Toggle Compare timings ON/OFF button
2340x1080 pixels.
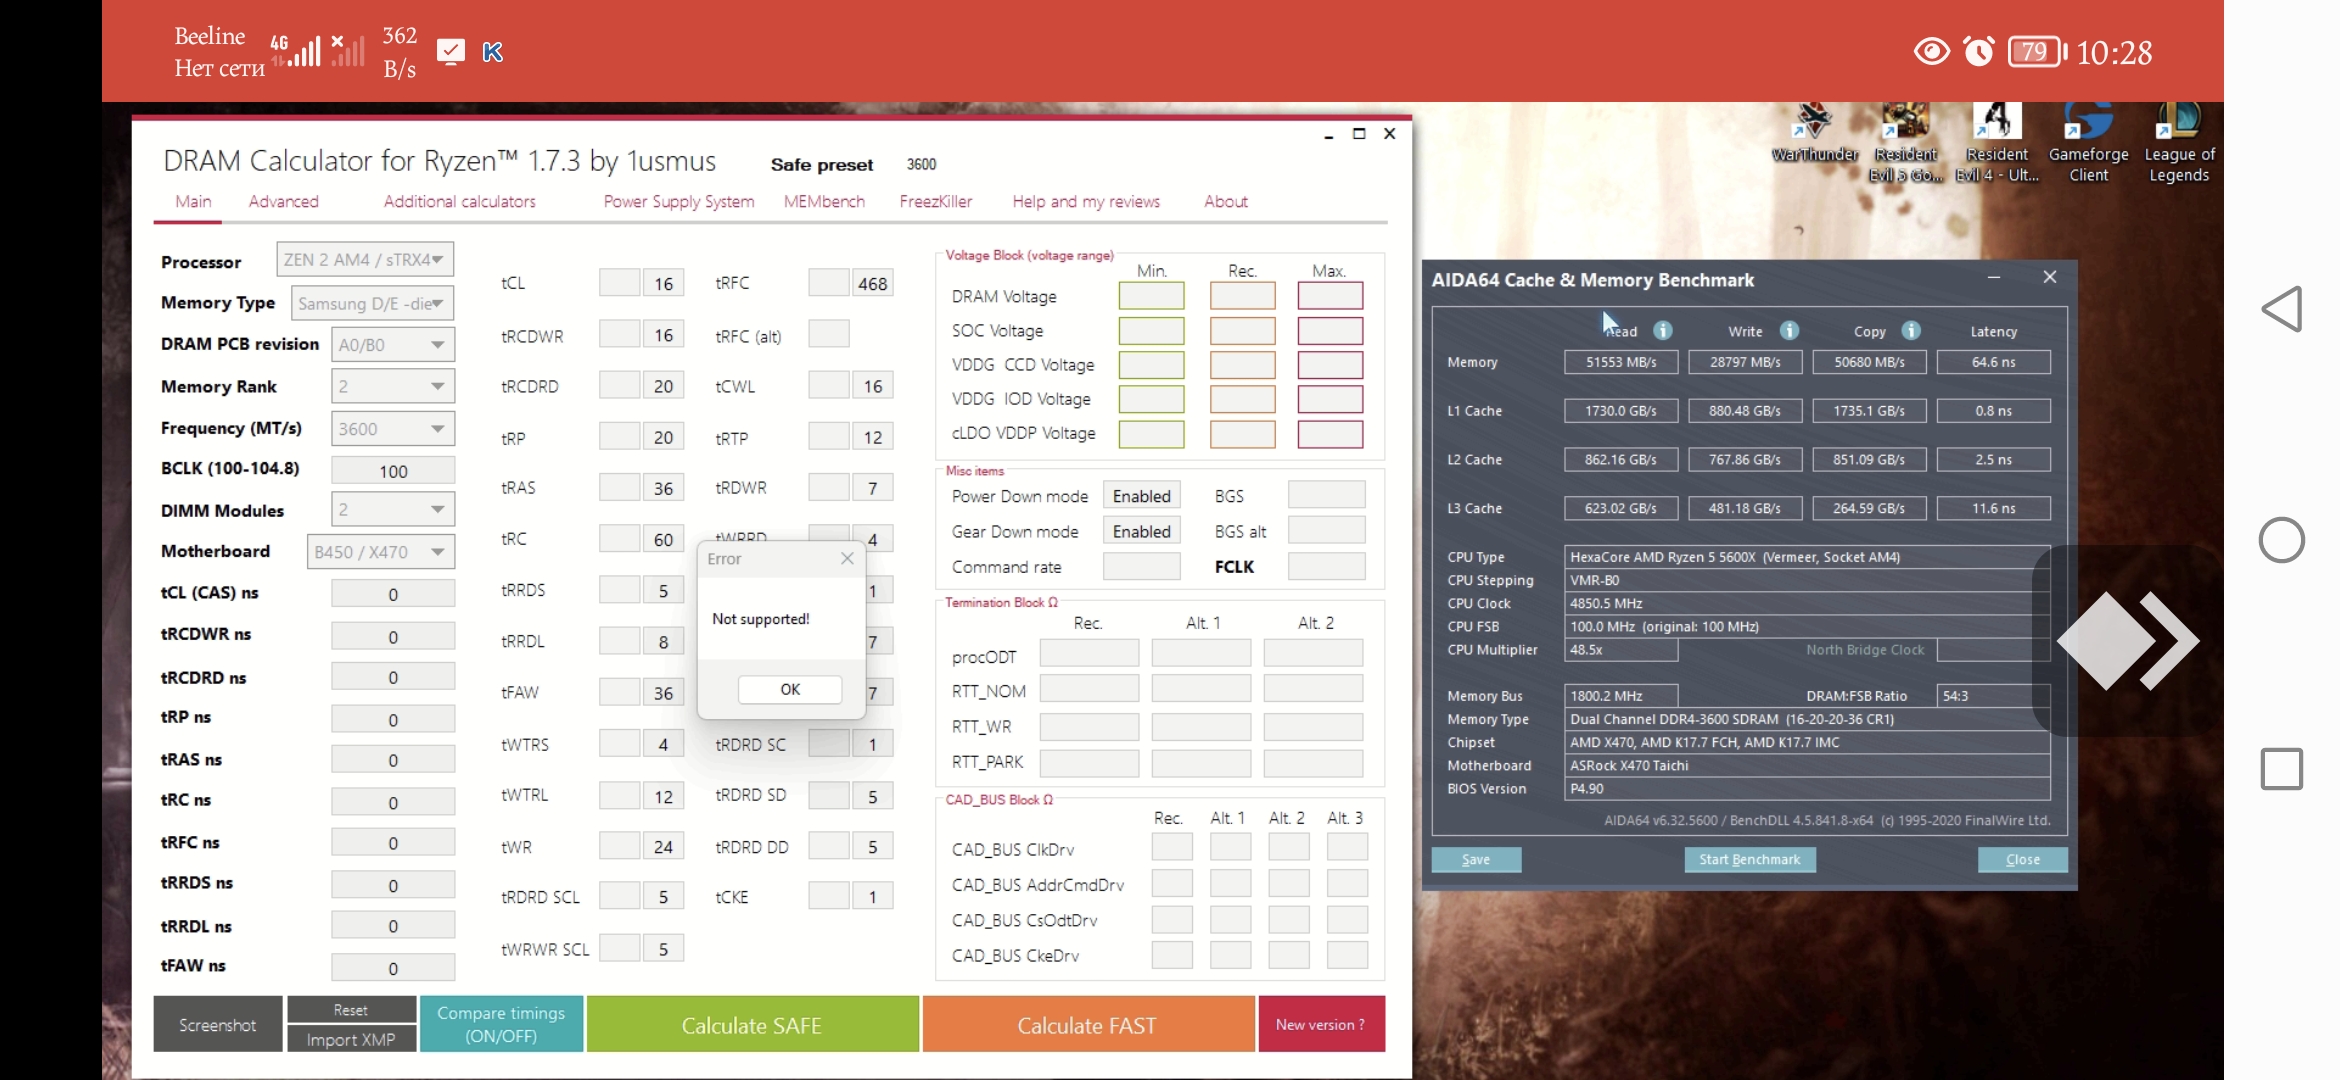(501, 1024)
